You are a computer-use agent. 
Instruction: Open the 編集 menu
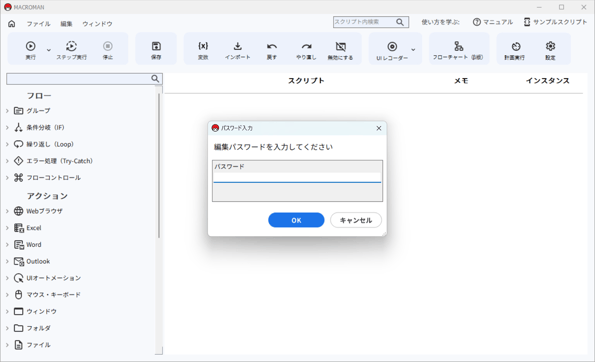66,24
